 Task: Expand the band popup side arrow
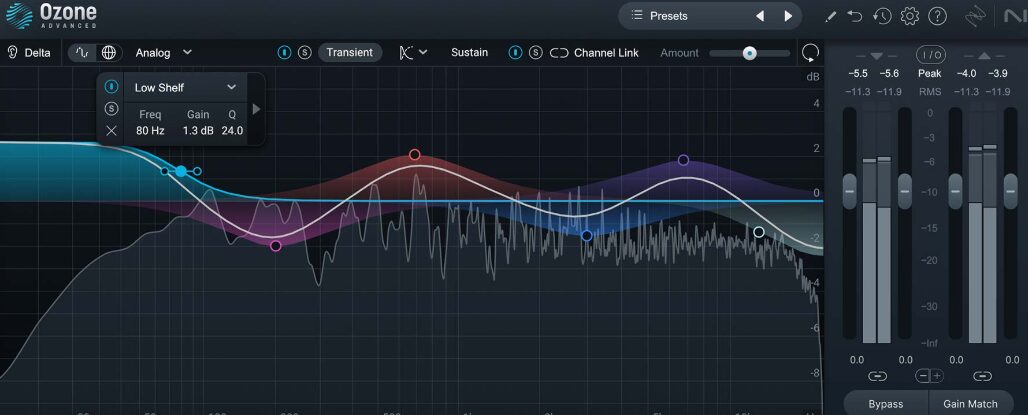256,109
